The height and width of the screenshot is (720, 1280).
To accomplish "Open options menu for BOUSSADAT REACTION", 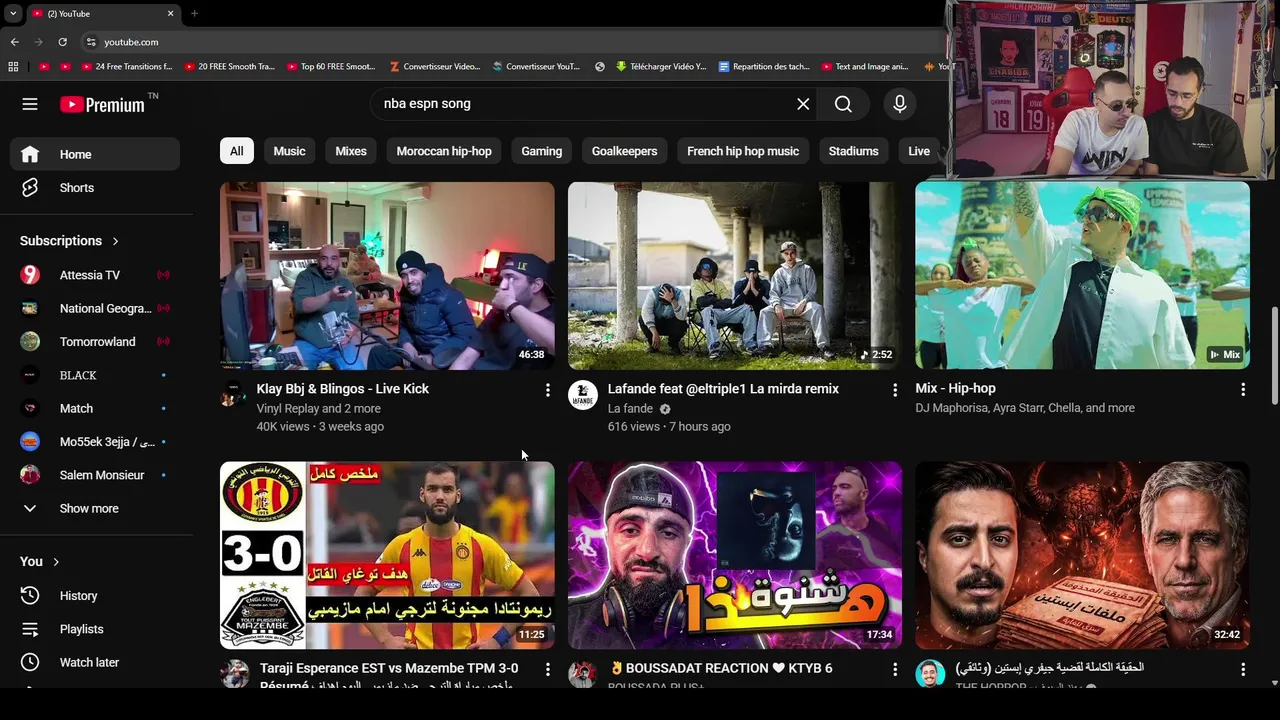I will coord(895,669).
